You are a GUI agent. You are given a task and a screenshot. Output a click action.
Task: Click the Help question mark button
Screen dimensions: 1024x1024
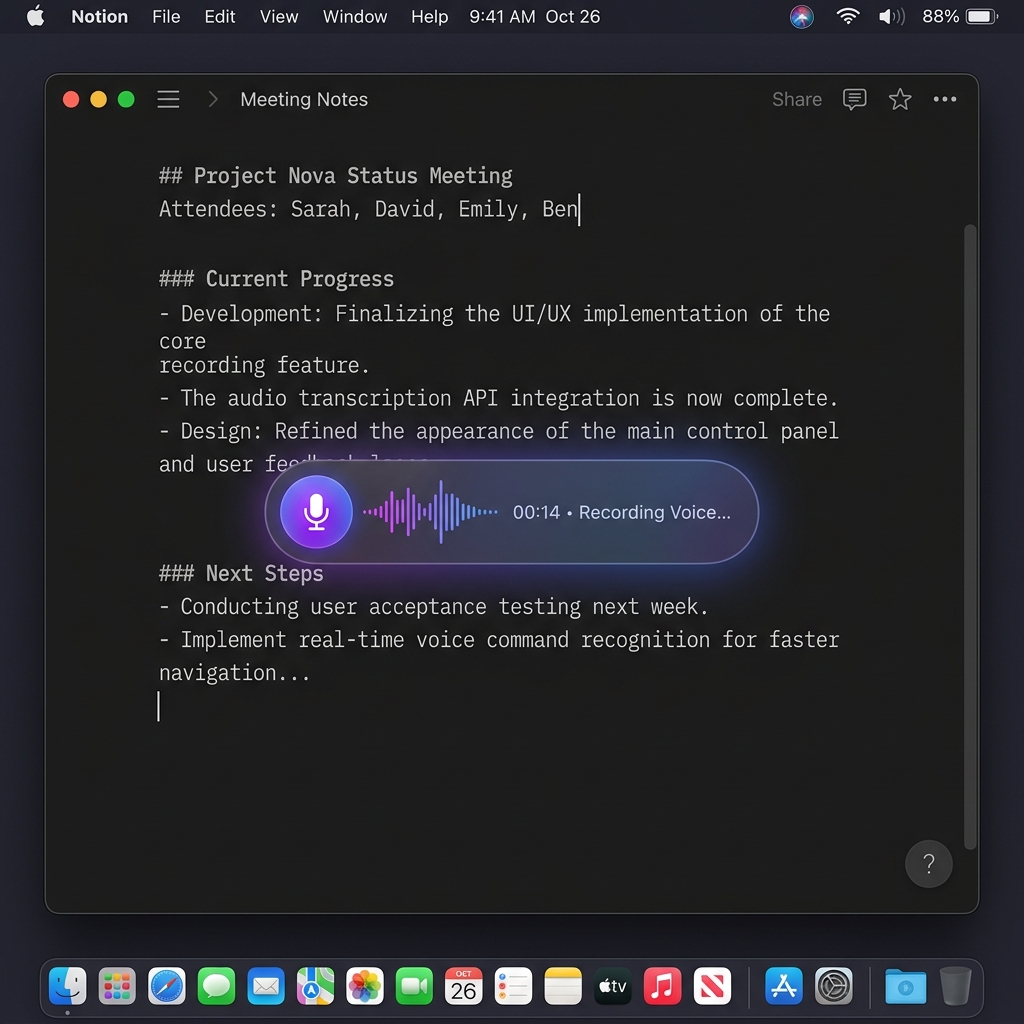point(929,864)
